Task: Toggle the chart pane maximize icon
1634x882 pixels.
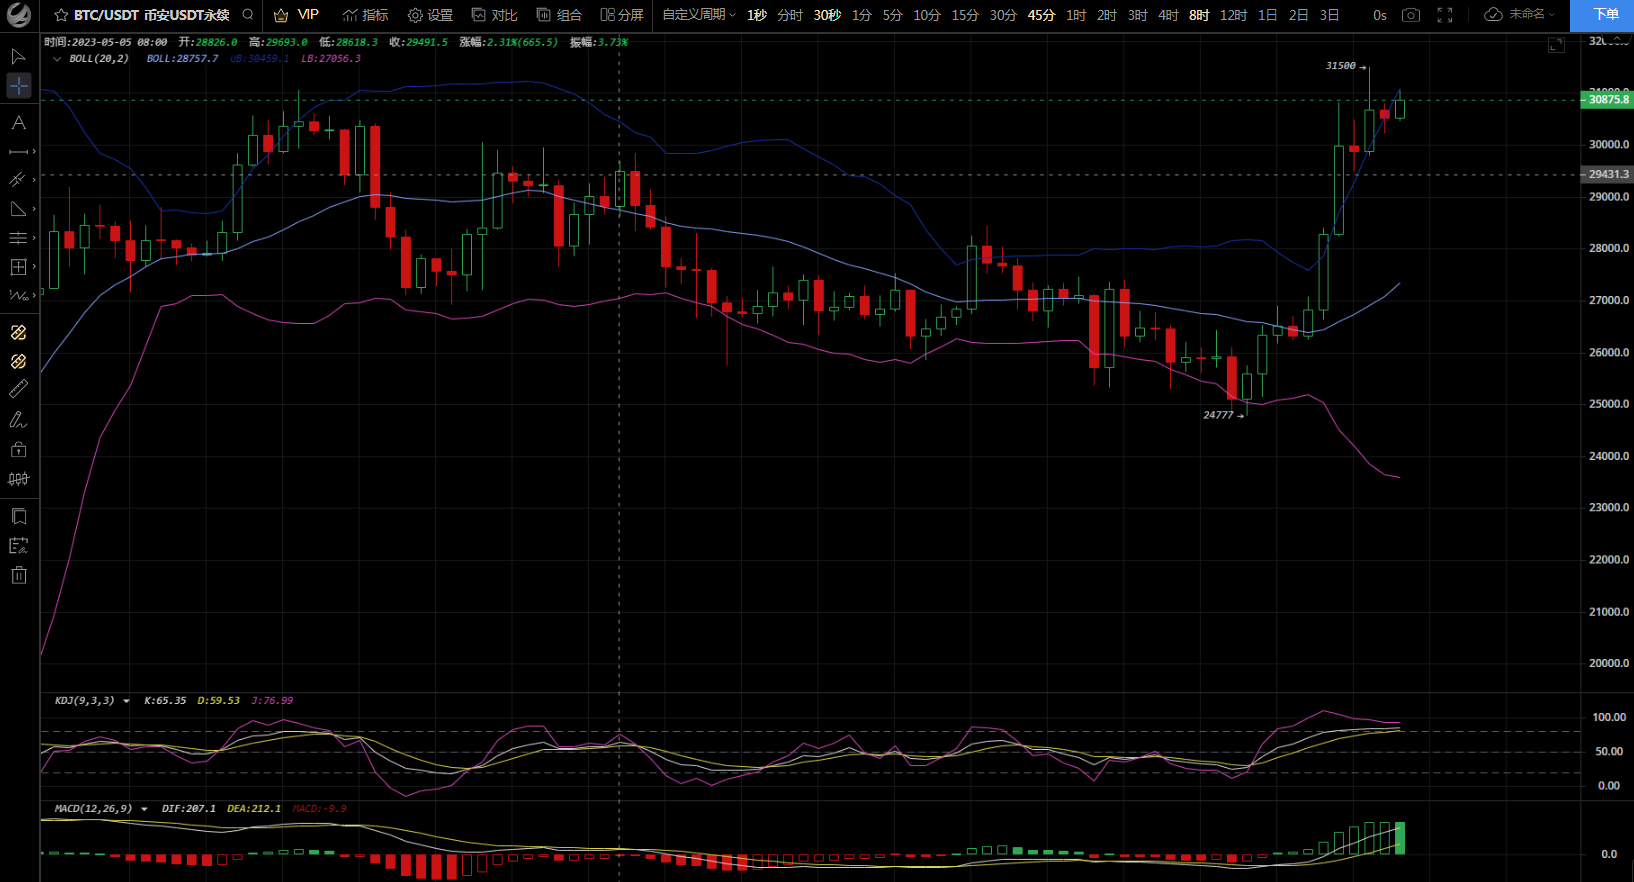Action: point(1556,45)
